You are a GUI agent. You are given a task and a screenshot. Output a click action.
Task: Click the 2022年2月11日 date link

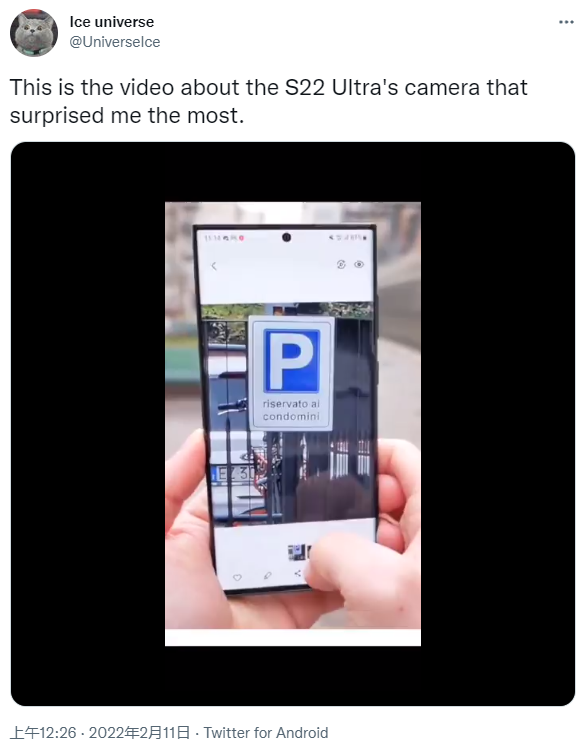point(139,733)
